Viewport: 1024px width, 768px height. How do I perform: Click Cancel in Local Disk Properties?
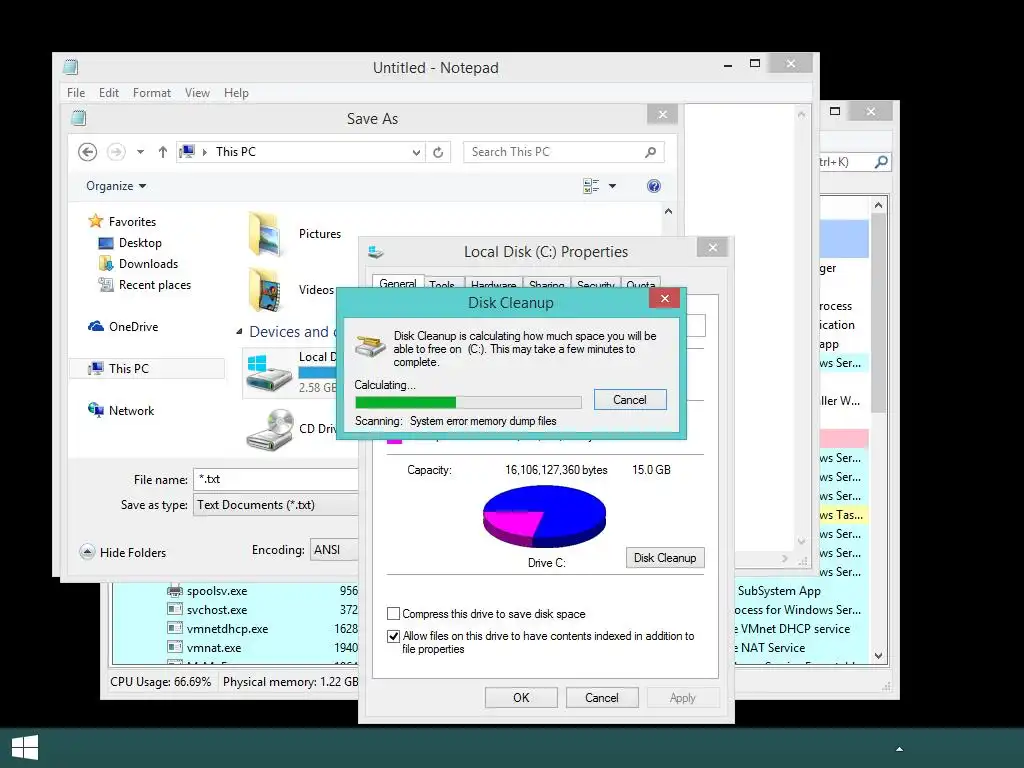[x=601, y=697]
